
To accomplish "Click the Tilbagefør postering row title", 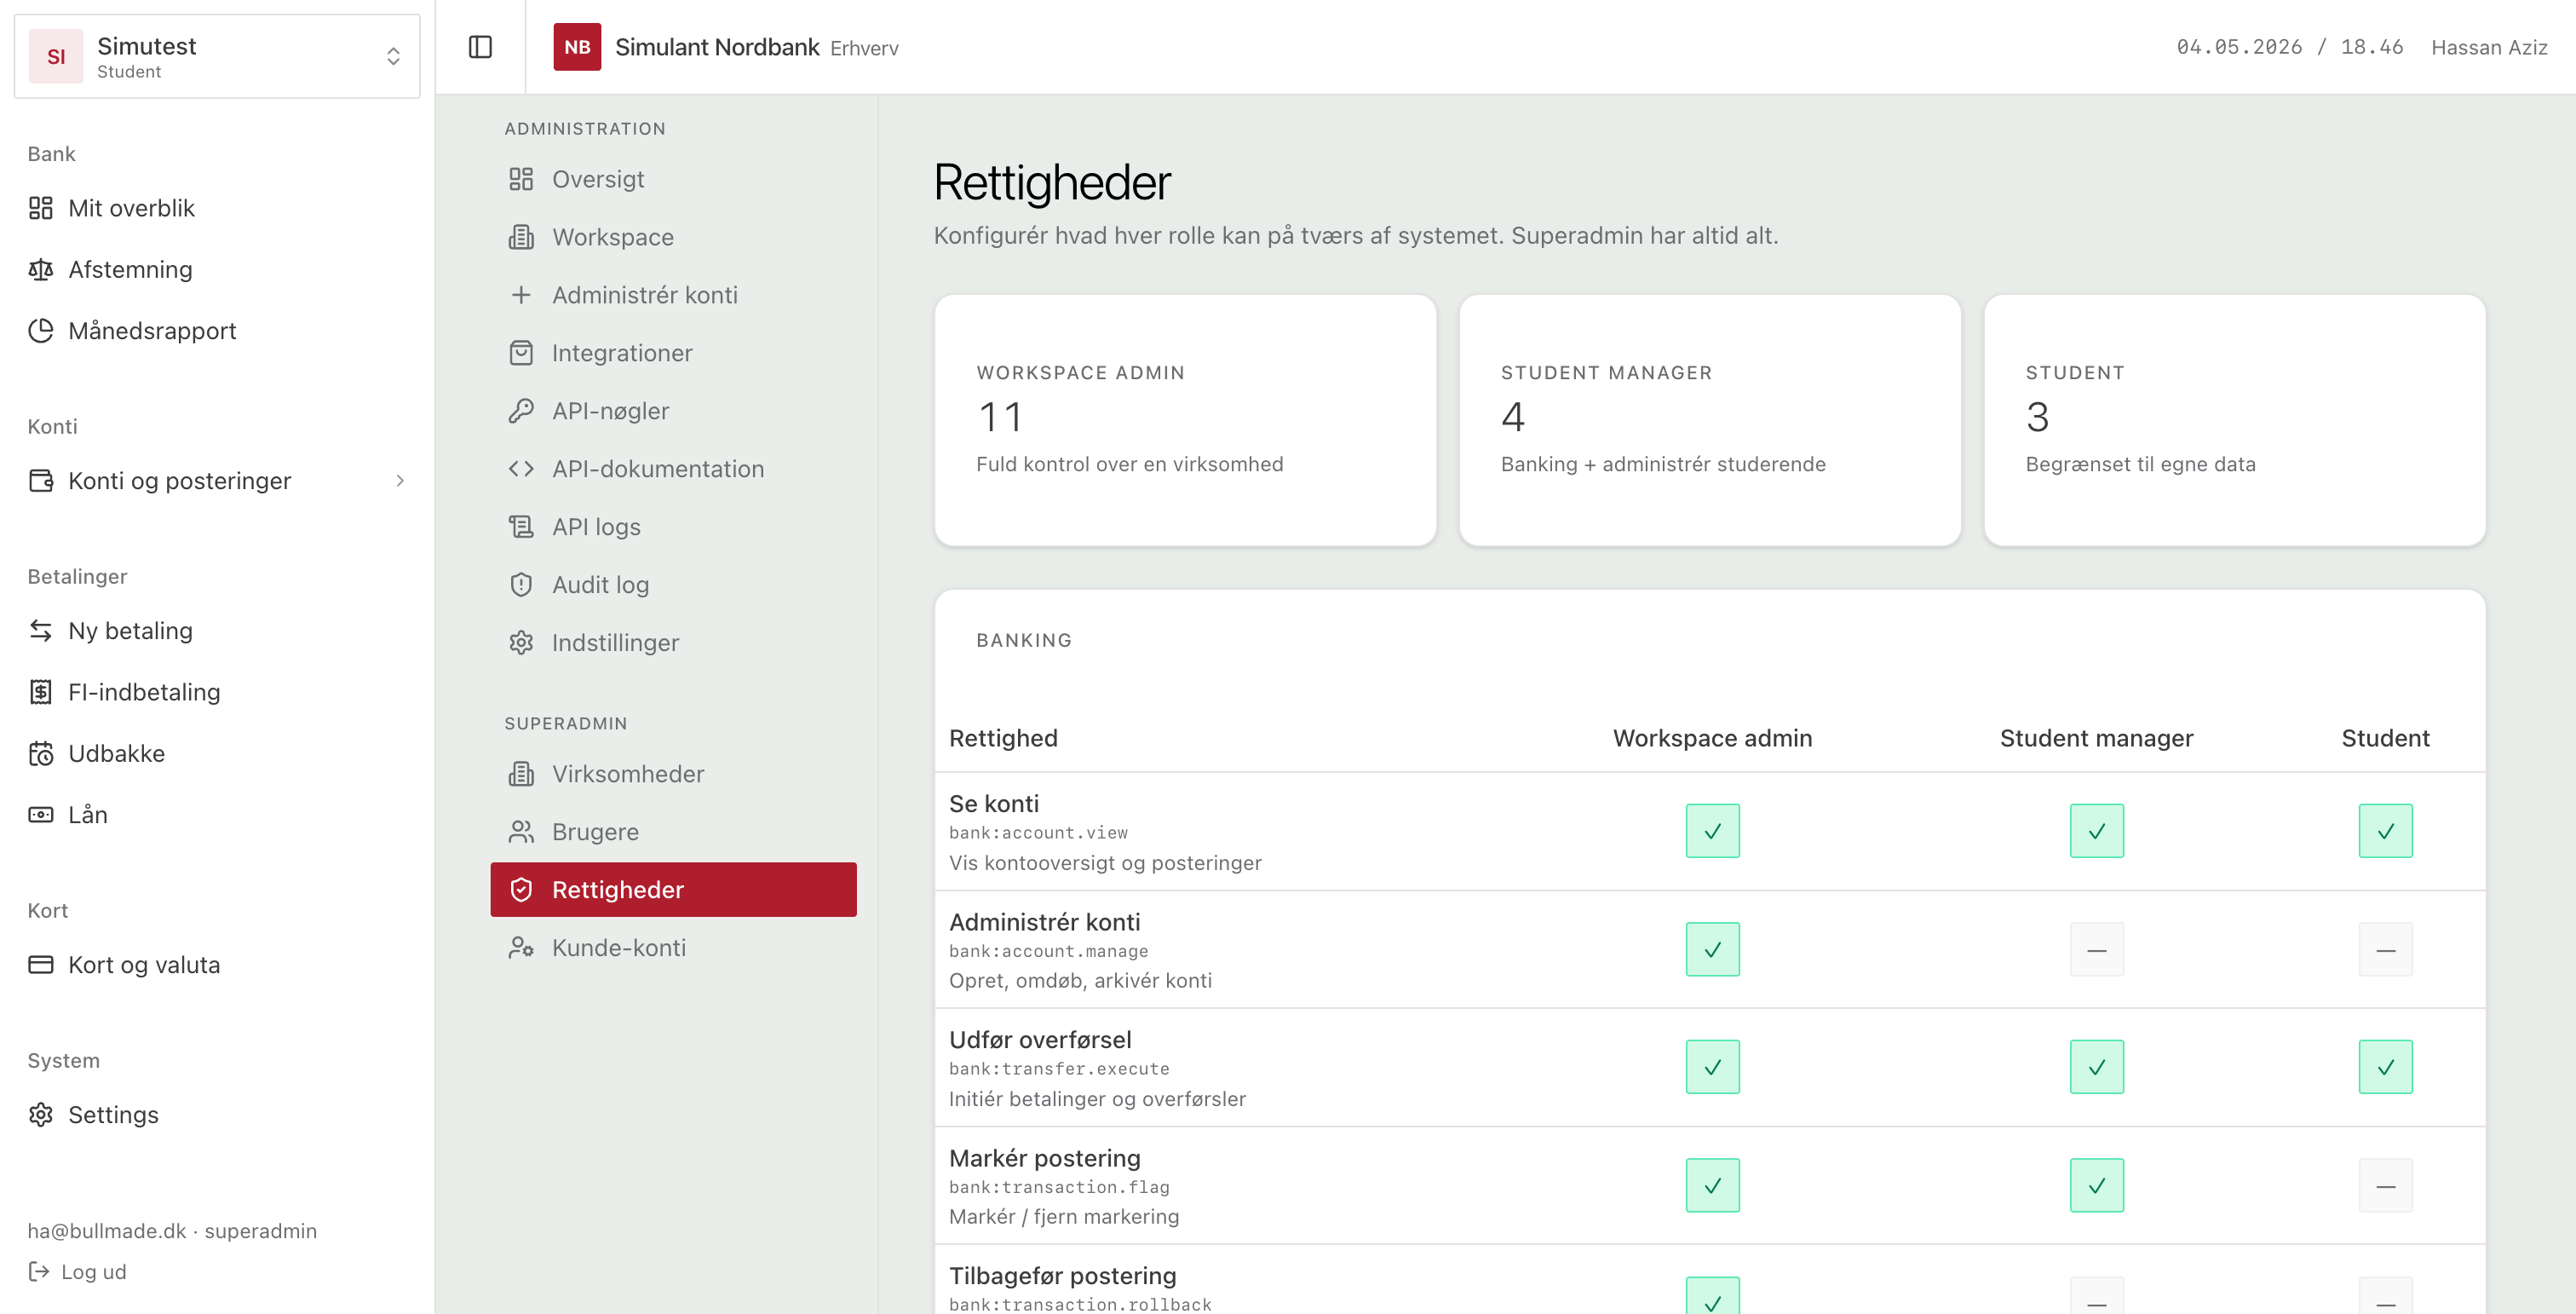I will click(1062, 1276).
